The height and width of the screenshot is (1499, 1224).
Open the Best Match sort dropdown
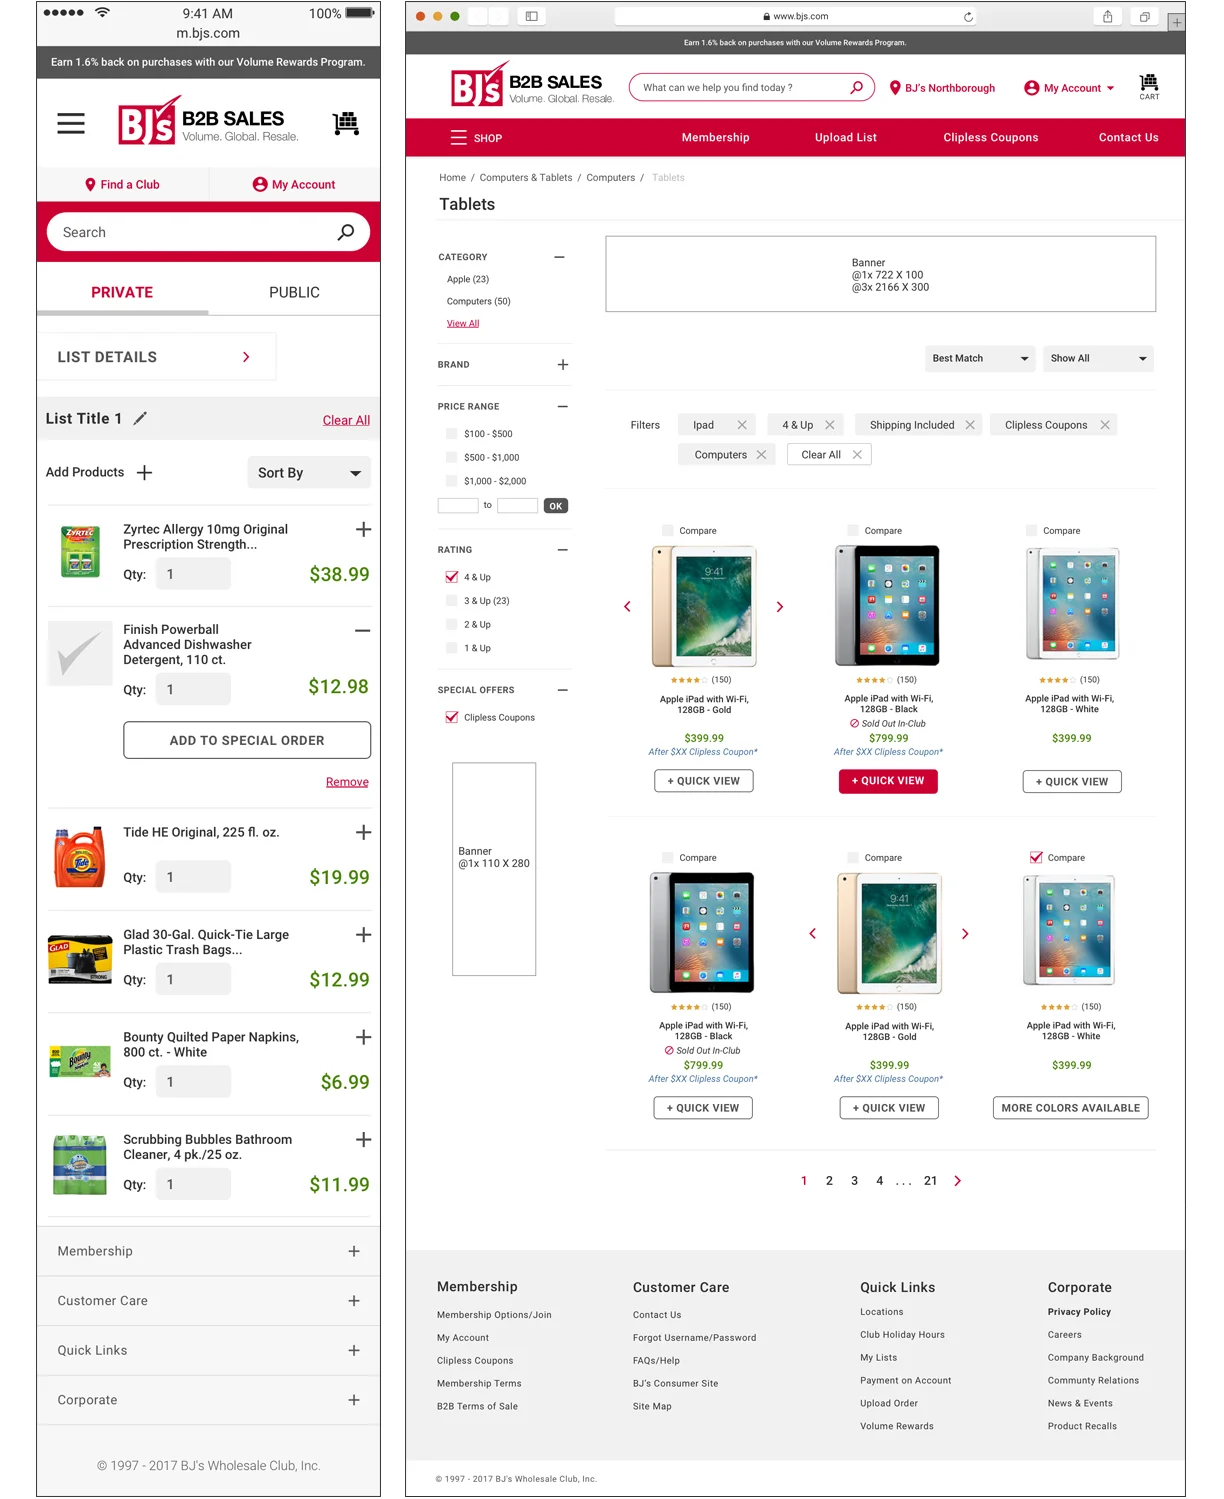[980, 358]
